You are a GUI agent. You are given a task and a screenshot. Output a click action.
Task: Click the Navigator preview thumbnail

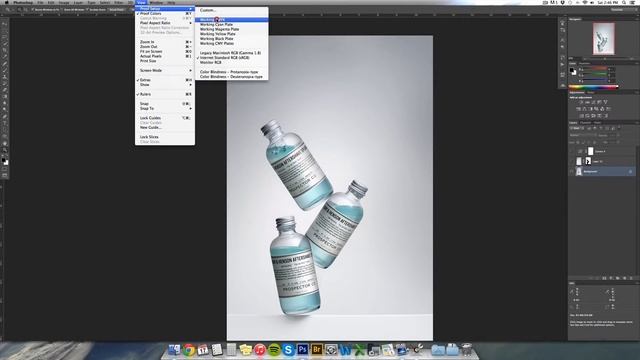(x=604, y=39)
